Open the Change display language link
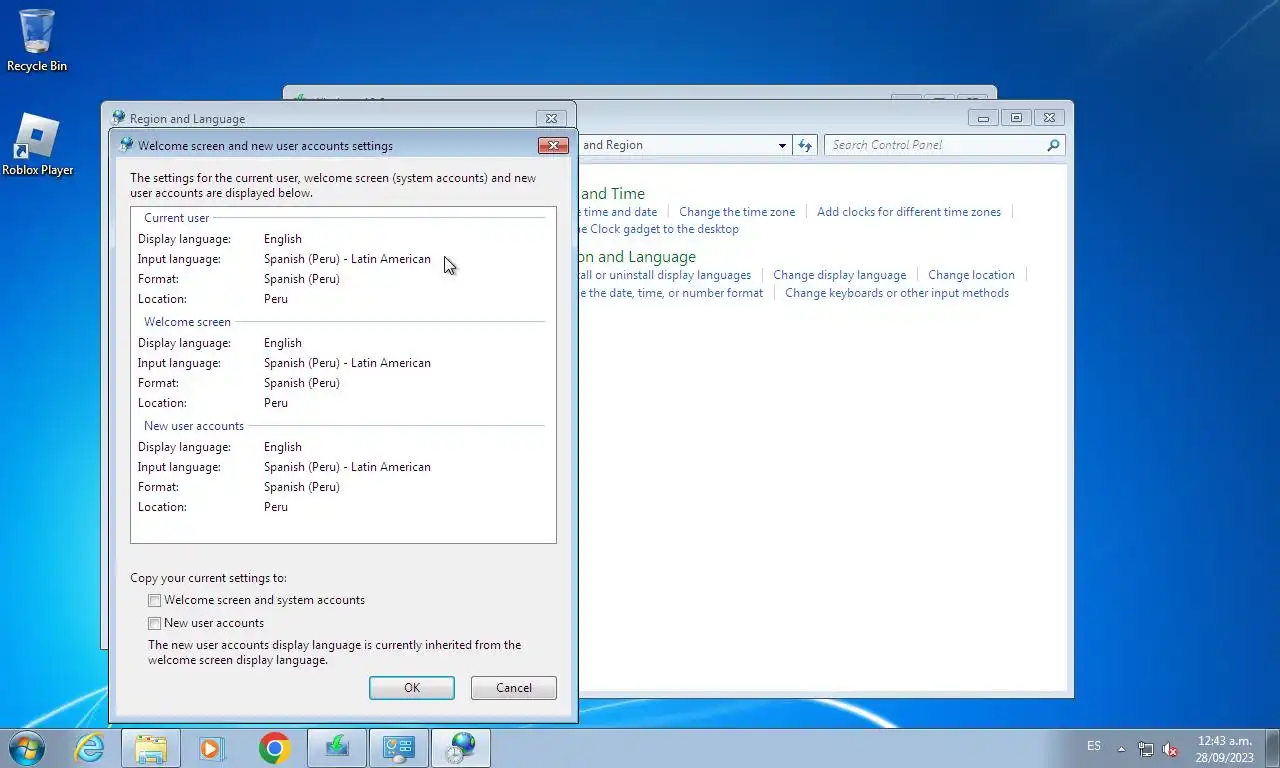Image resolution: width=1280 pixels, height=768 pixels. (840, 275)
